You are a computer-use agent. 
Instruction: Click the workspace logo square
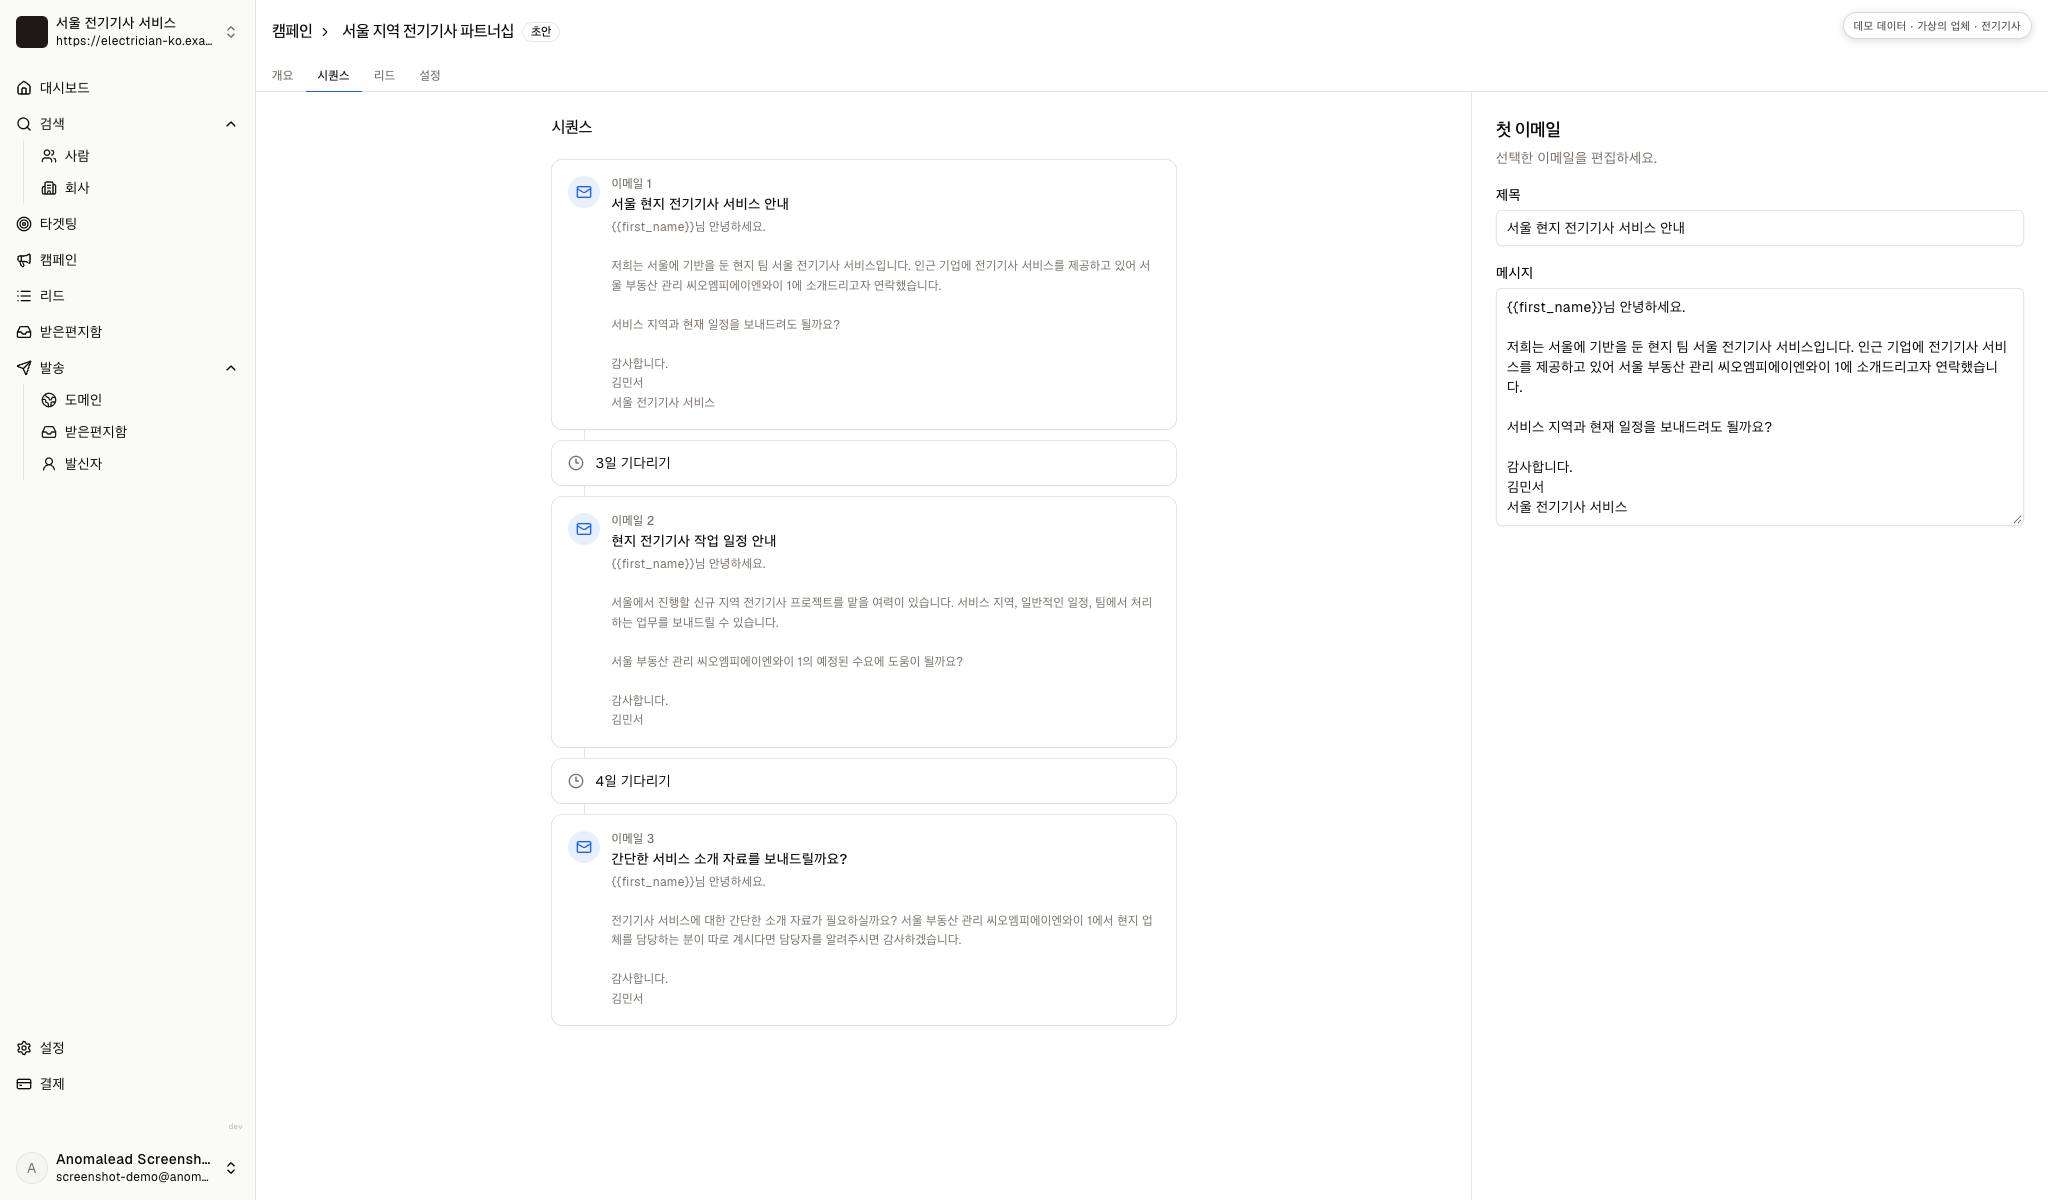click(x=32, y=32)
